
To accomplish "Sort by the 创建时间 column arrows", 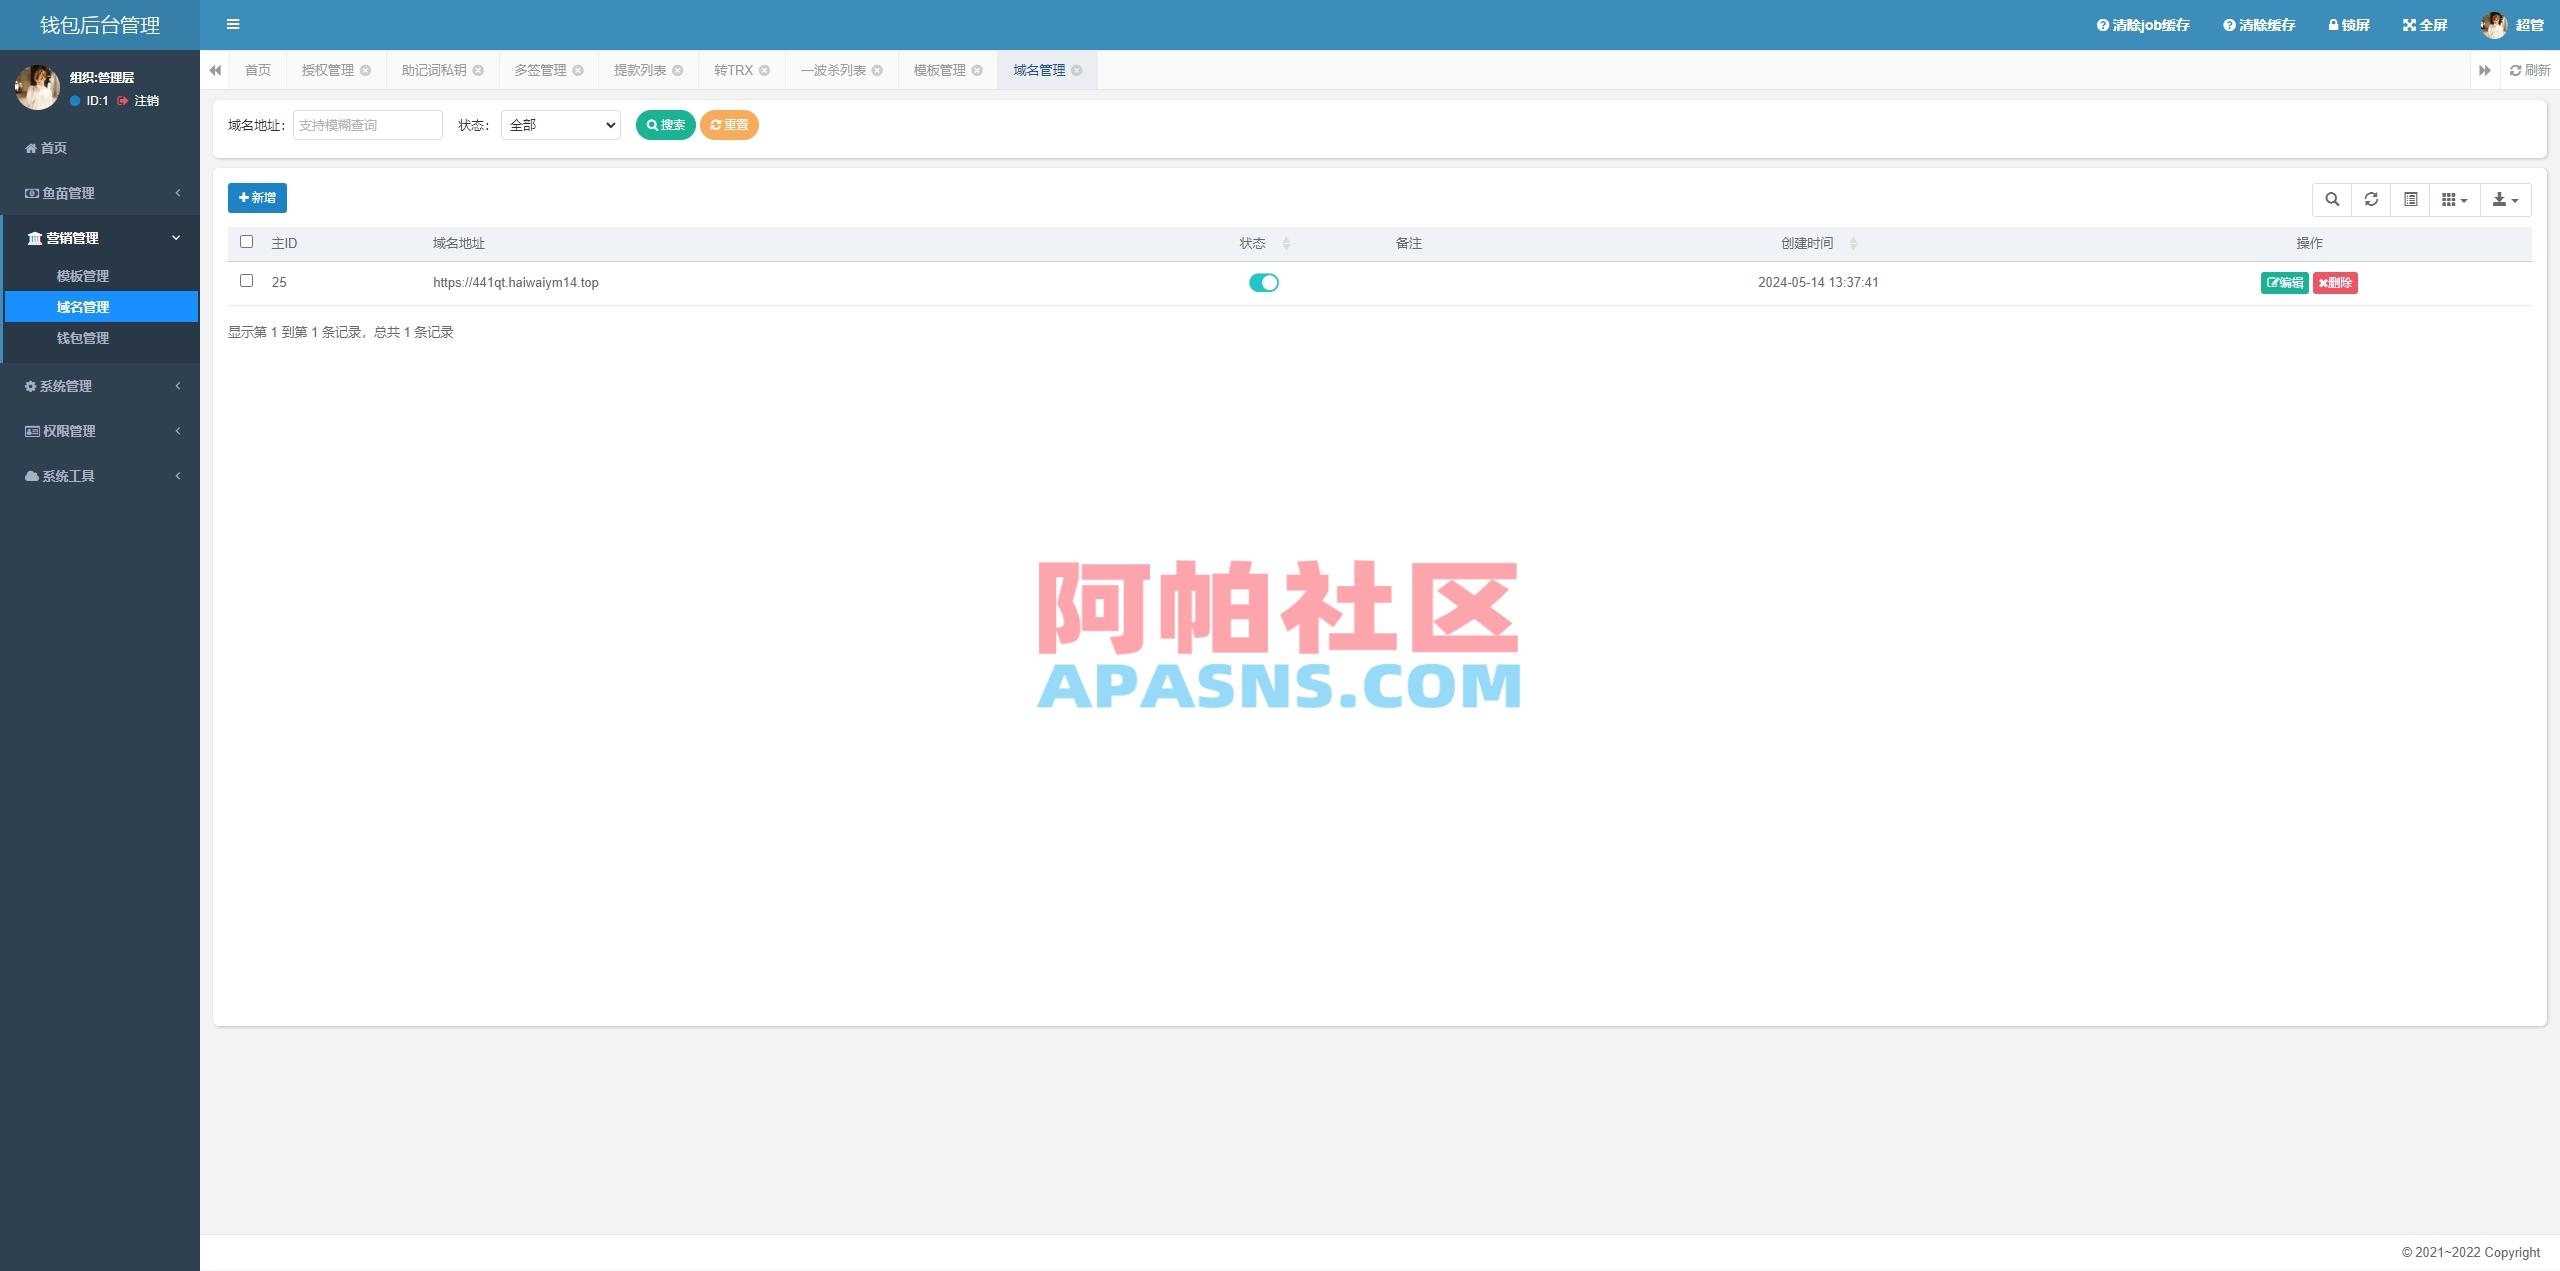I will (1851, 243).
